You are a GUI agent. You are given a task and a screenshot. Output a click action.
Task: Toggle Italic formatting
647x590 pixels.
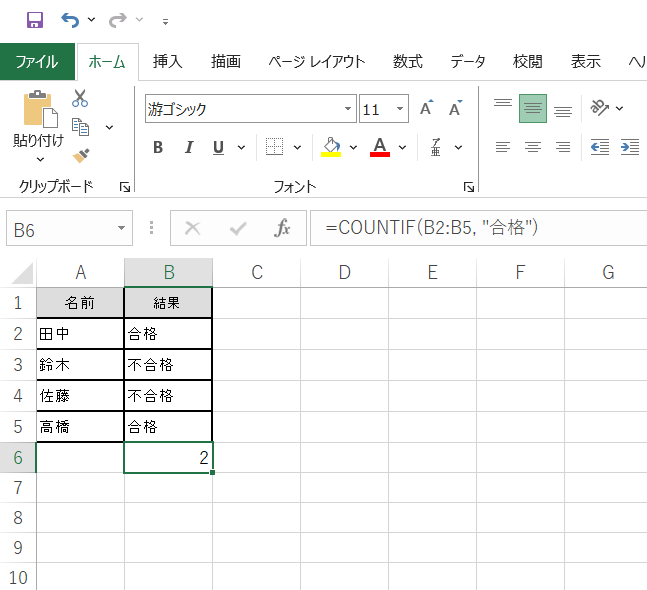click(188, 148)
